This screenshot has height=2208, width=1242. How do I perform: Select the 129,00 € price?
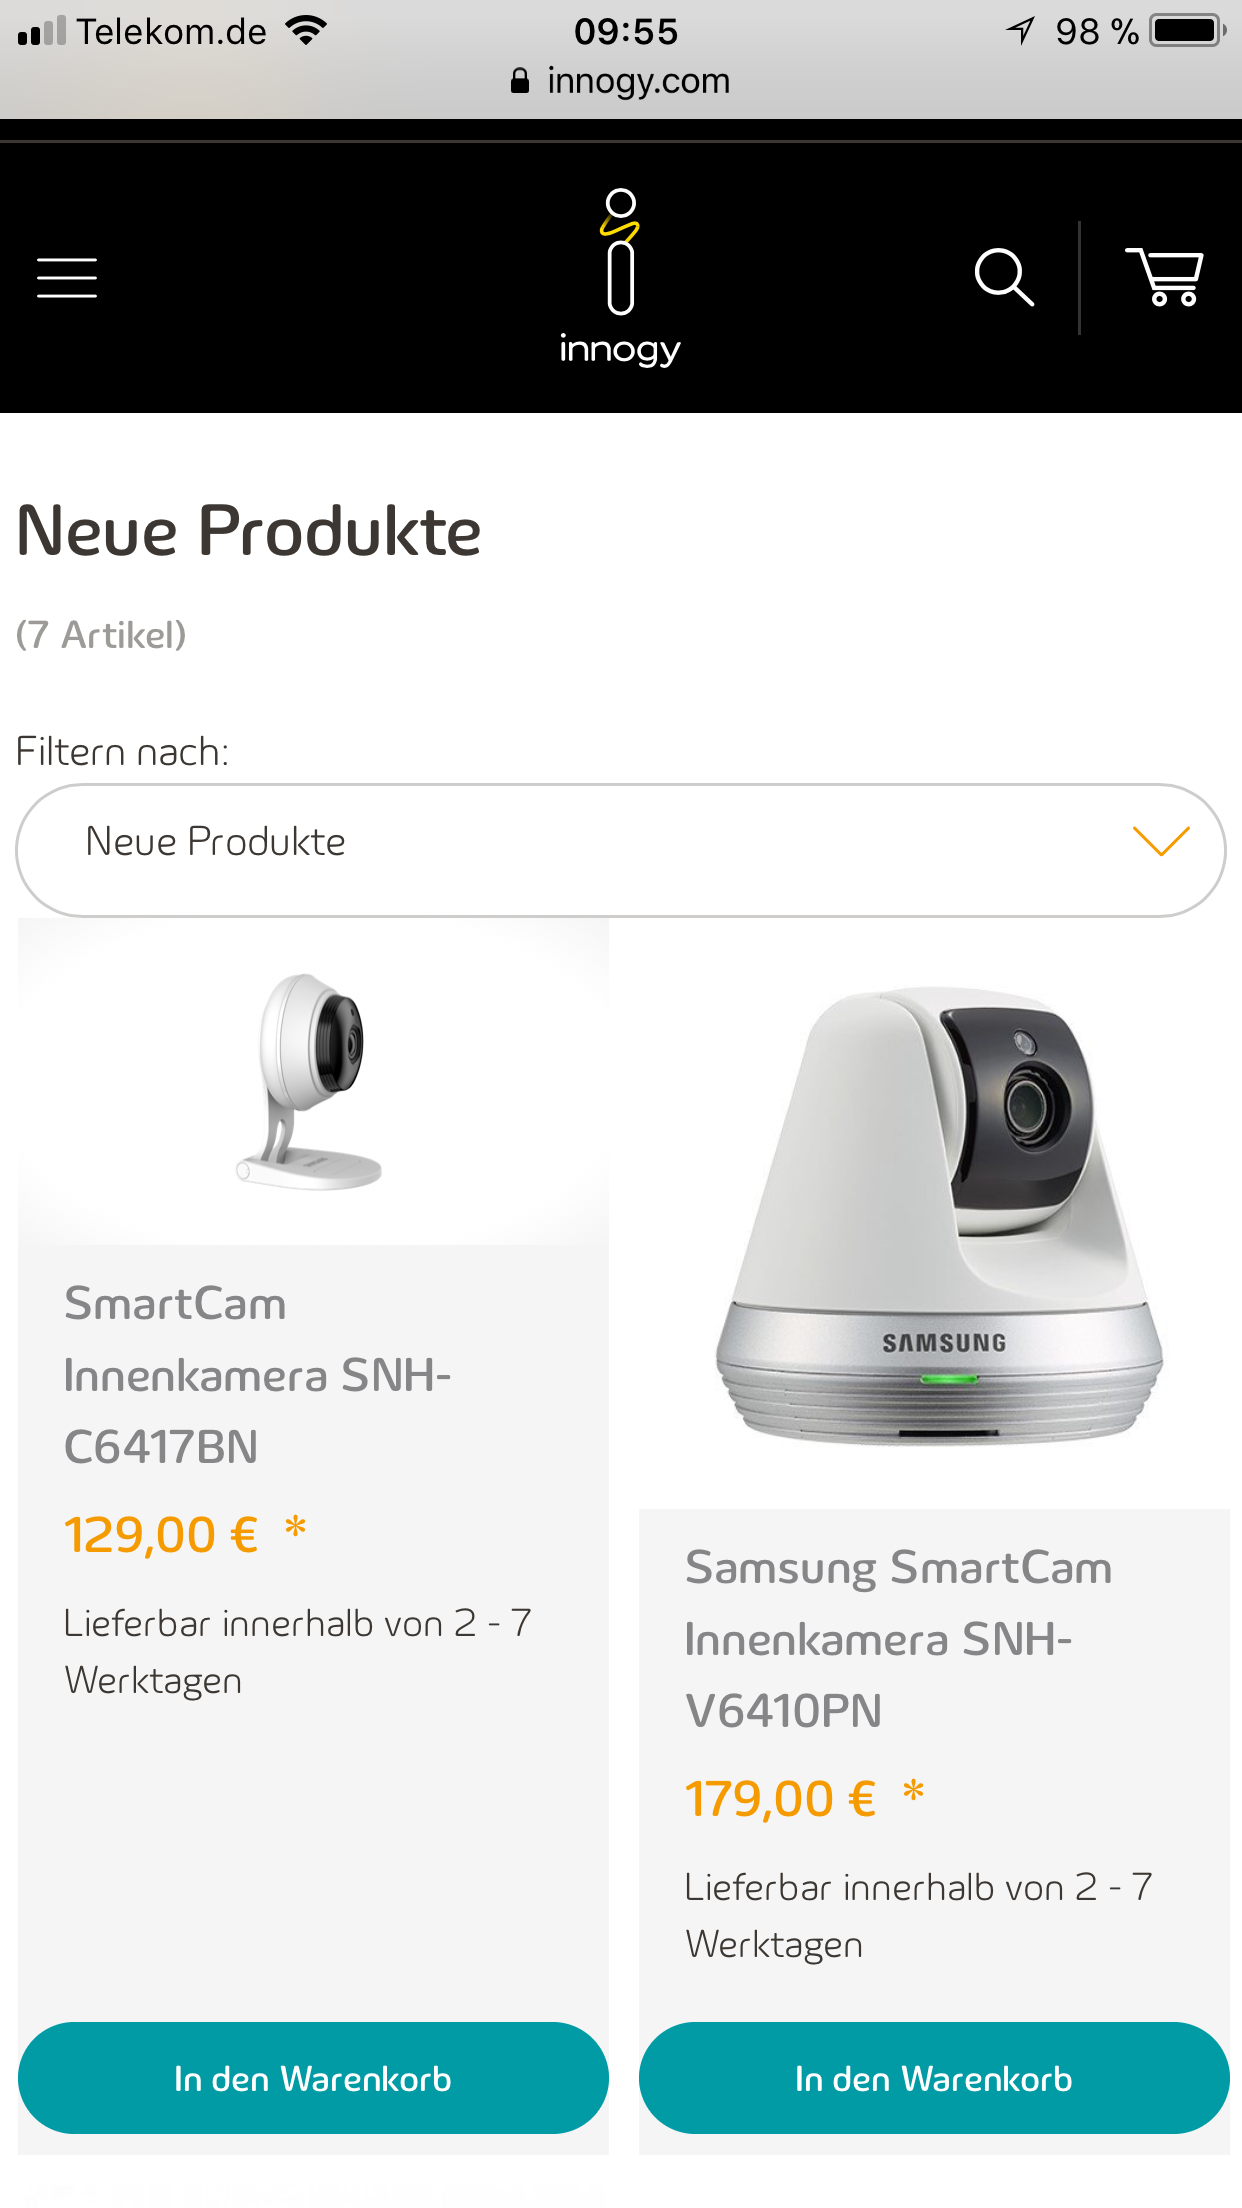point(161,1535)
